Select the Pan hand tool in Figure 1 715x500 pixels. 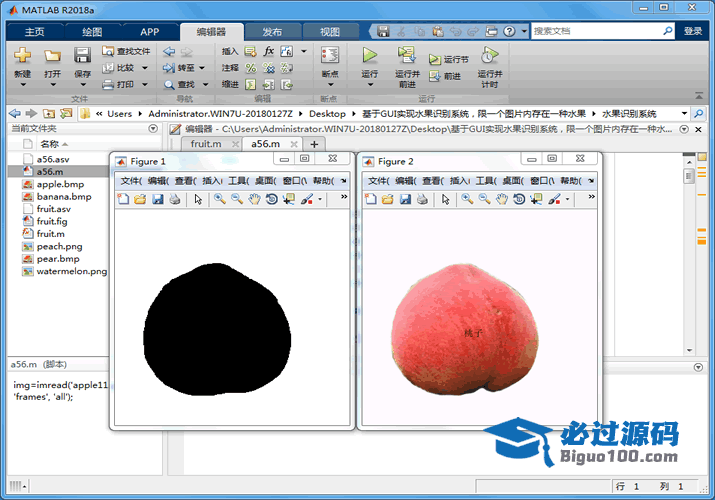[254, 199]
